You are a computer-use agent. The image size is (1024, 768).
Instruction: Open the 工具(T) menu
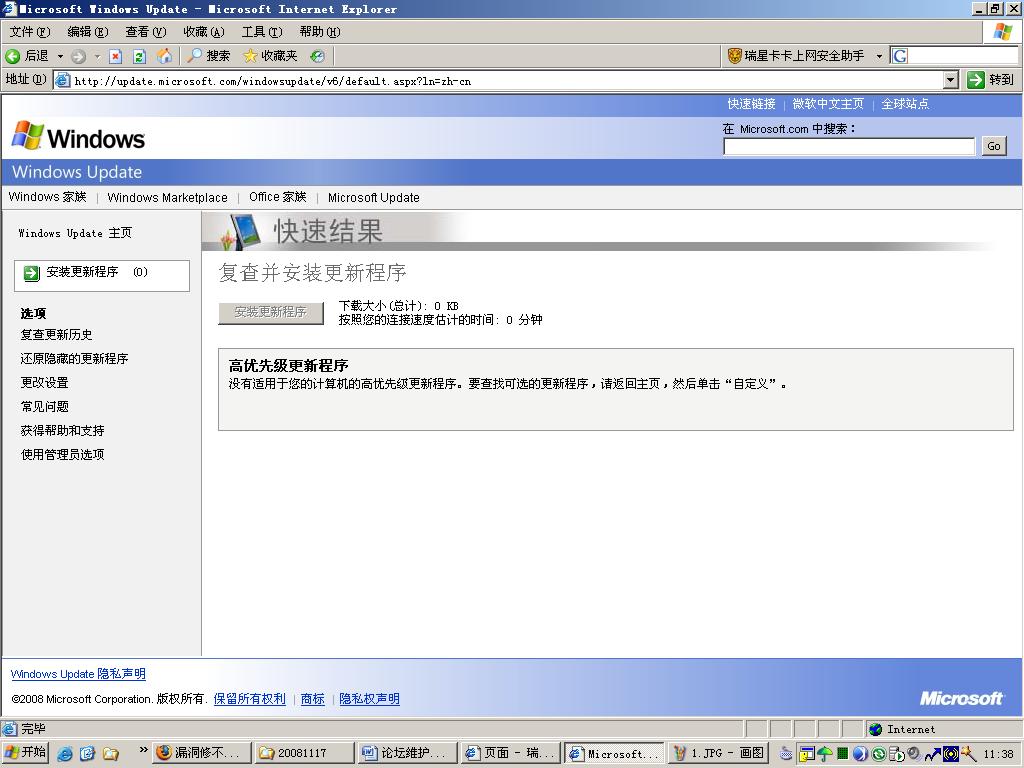point(262,32)
